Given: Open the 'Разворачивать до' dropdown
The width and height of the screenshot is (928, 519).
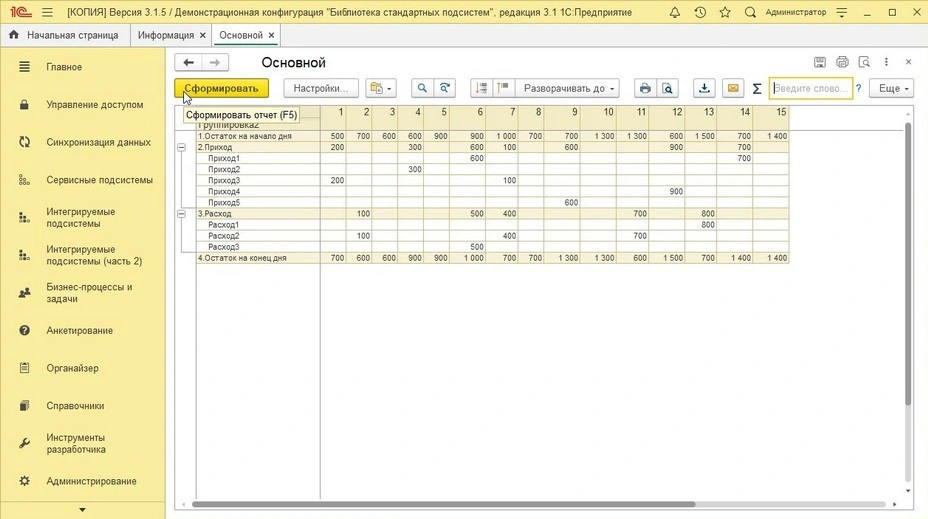Looking at the screenshot, I should click(x=568, y=88).
